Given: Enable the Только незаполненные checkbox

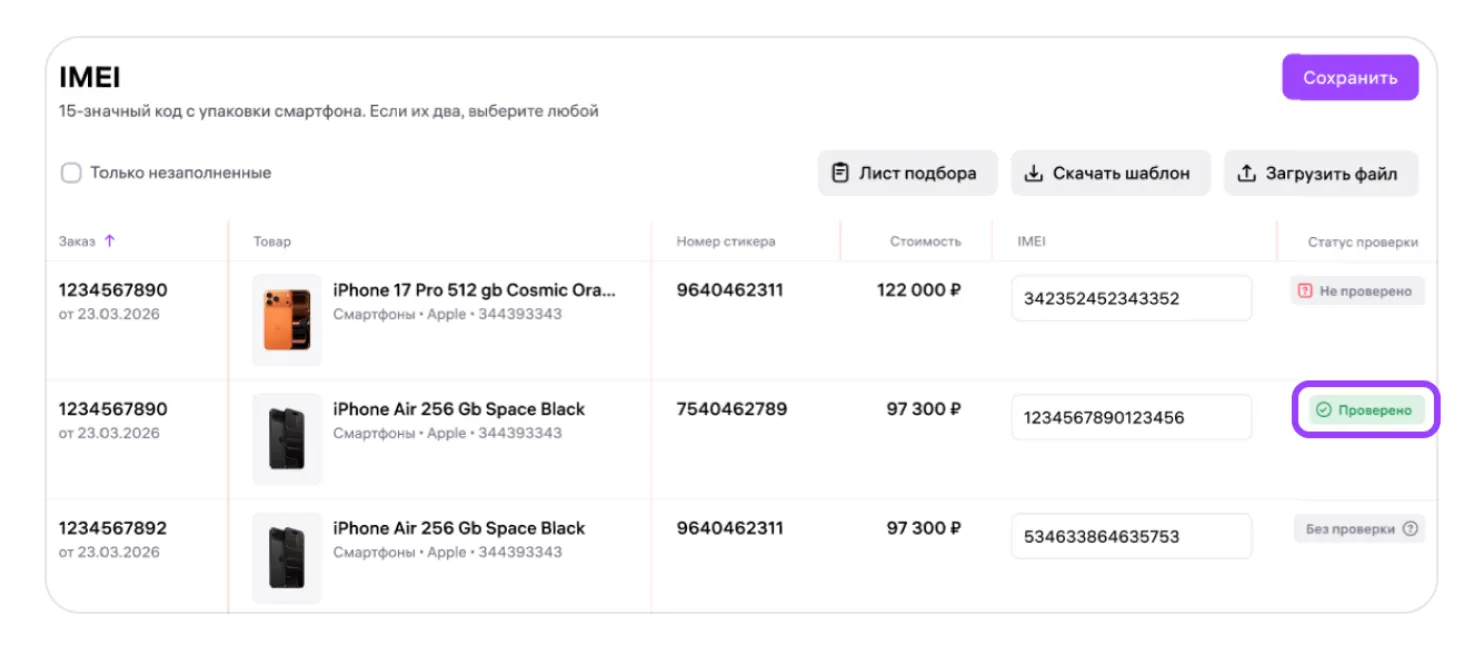Looking at the screenshot, I should click(x=71, y=173).
